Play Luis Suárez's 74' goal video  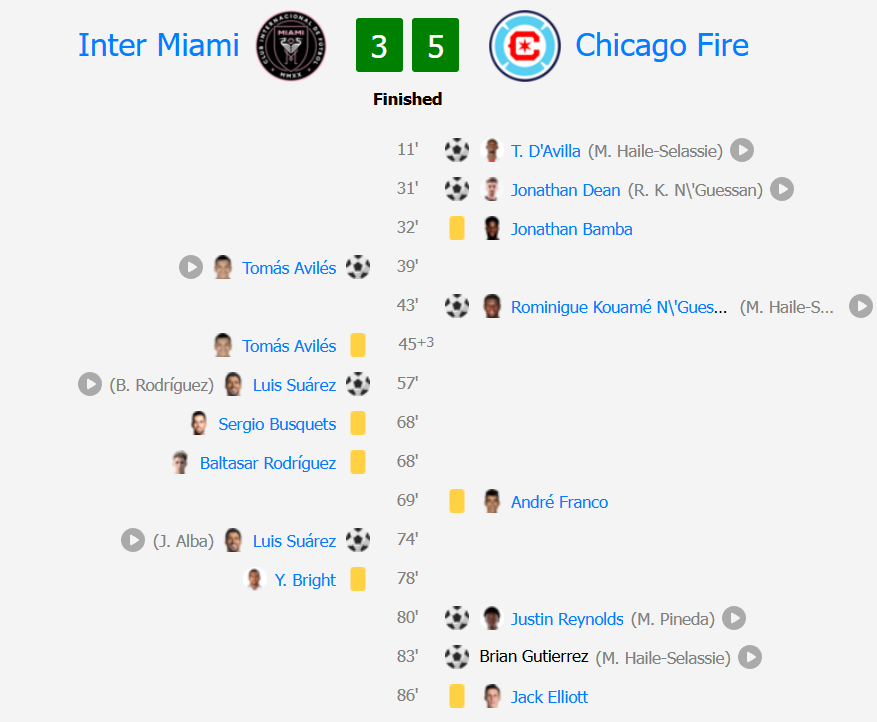(x=133, y=541)
